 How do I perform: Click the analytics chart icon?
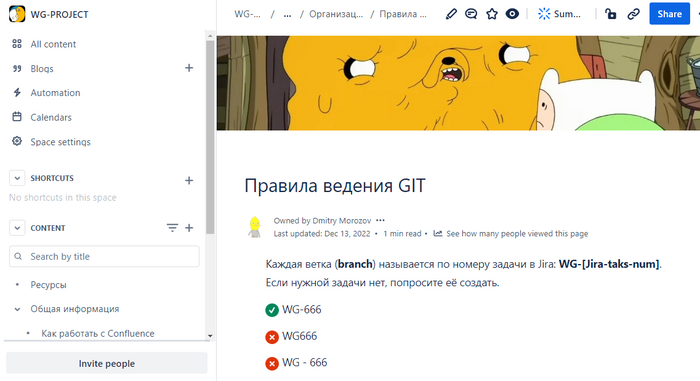(438, 234)
